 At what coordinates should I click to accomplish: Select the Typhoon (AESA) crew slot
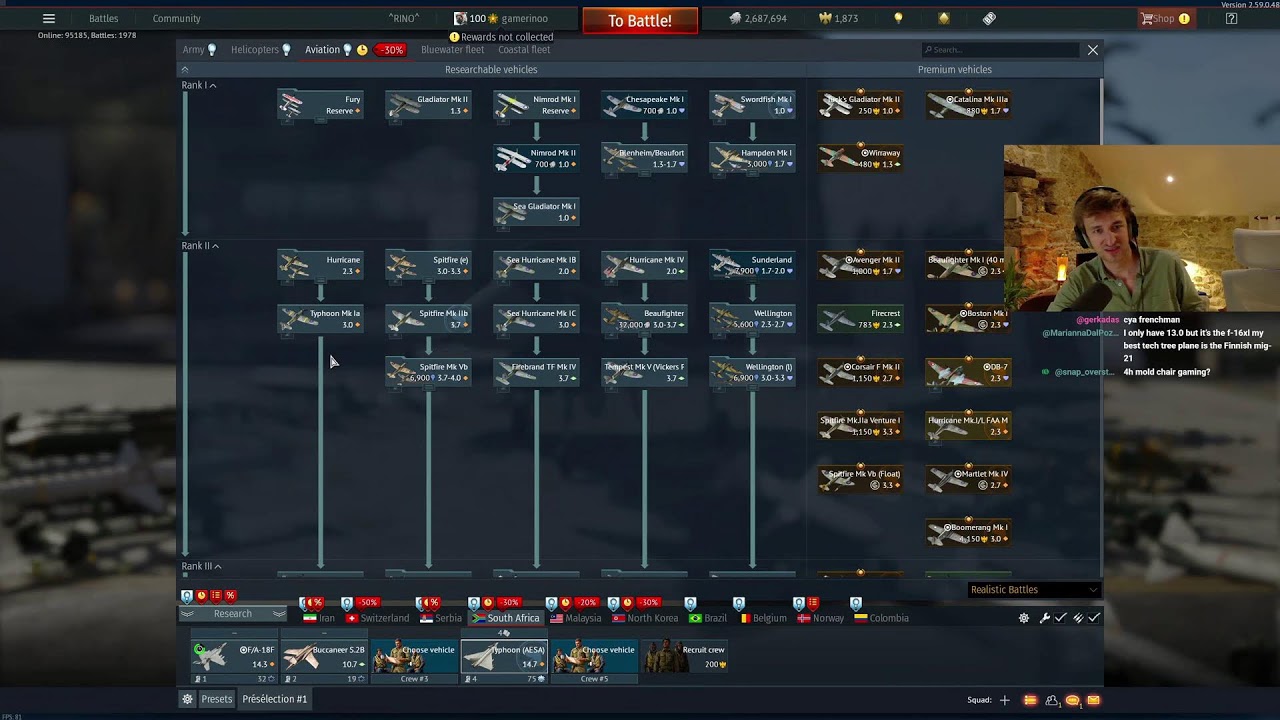[504, 657]
